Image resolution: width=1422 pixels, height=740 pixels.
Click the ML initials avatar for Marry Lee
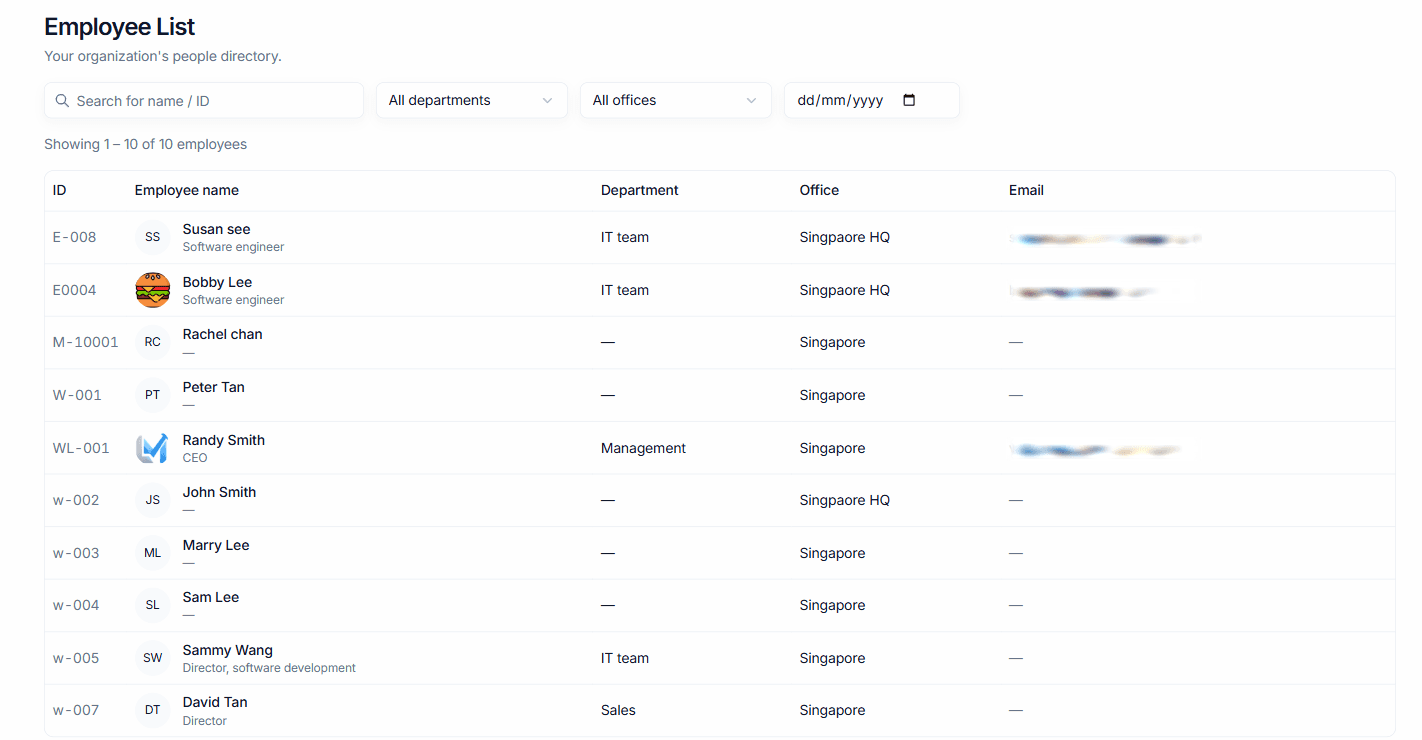pyautogui.click(x=153, y=553)
